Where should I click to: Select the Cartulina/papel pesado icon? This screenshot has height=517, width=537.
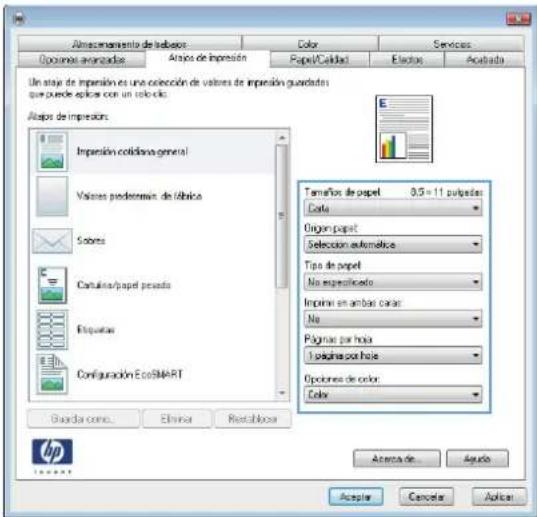52,285
